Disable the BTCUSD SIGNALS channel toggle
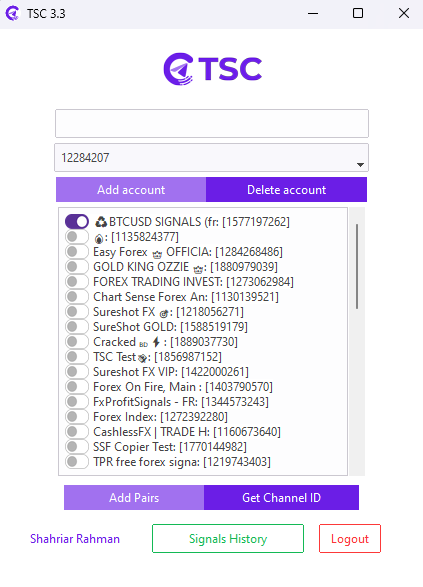 [77, 222]
